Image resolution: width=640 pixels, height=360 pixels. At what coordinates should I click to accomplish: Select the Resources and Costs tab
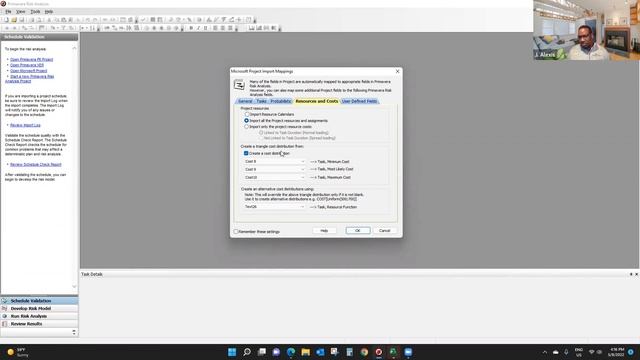(x=316, y=101)
